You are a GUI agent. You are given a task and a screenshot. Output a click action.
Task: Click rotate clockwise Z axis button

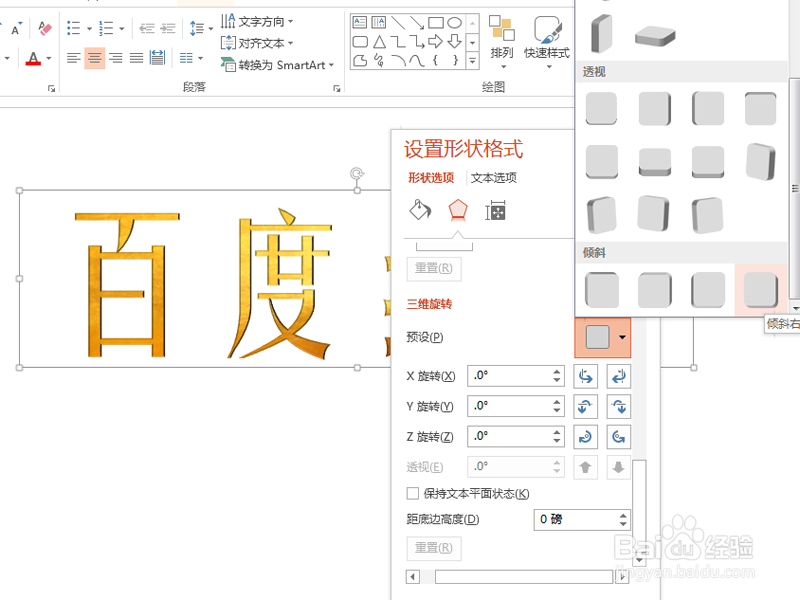(x=586, y=437)
